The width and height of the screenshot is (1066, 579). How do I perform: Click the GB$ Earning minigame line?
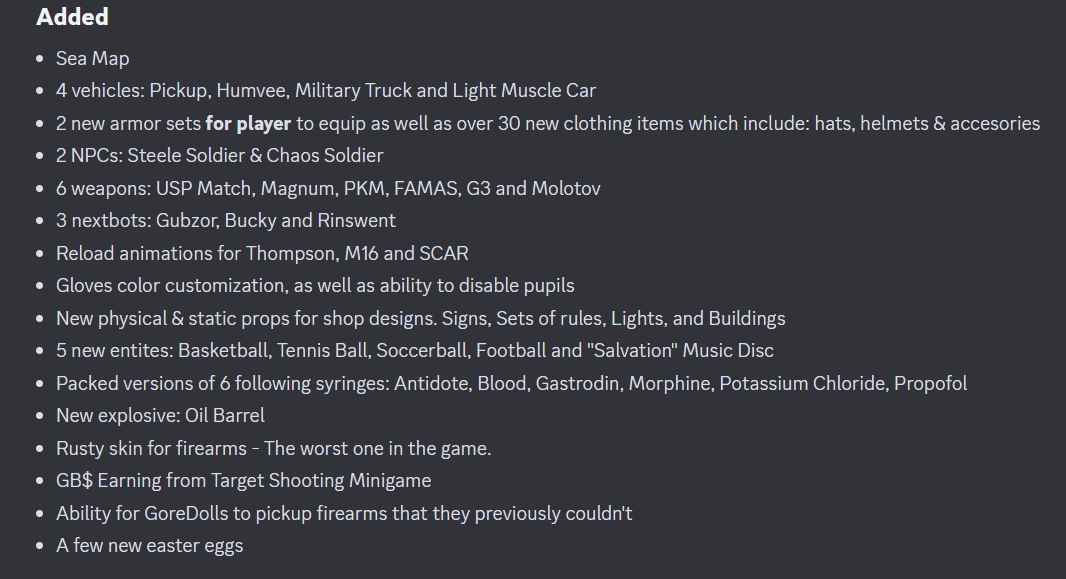pos(243,481)
